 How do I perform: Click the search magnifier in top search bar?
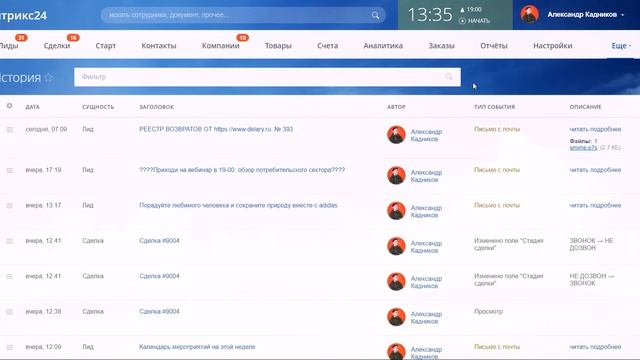click(x=375, y=16)
